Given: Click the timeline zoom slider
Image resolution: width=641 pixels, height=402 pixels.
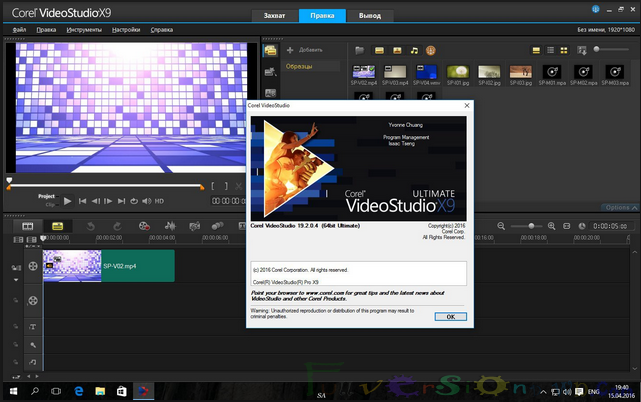Looking at the screenshot, I should (x=526, y=226).
